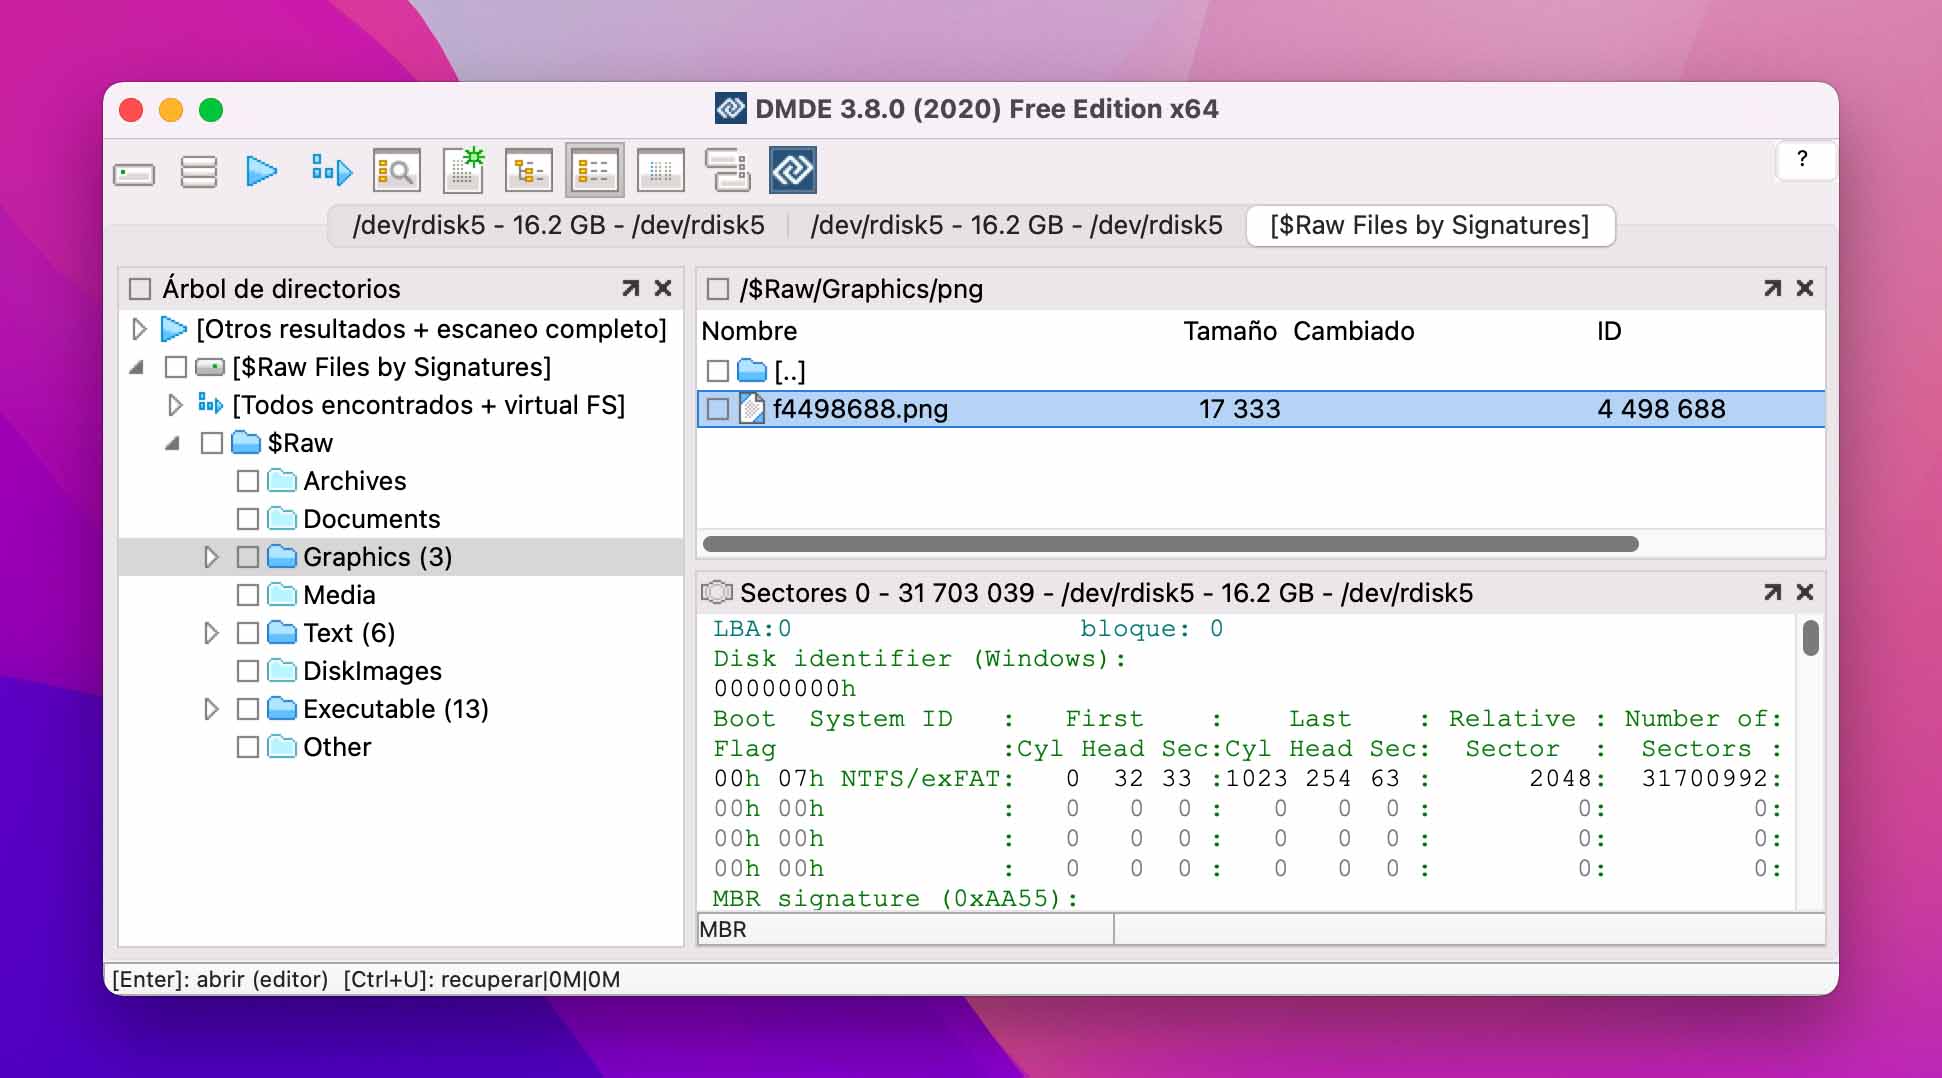Collapse the [$Raw Files by Signatures] node

coord(138,367)
